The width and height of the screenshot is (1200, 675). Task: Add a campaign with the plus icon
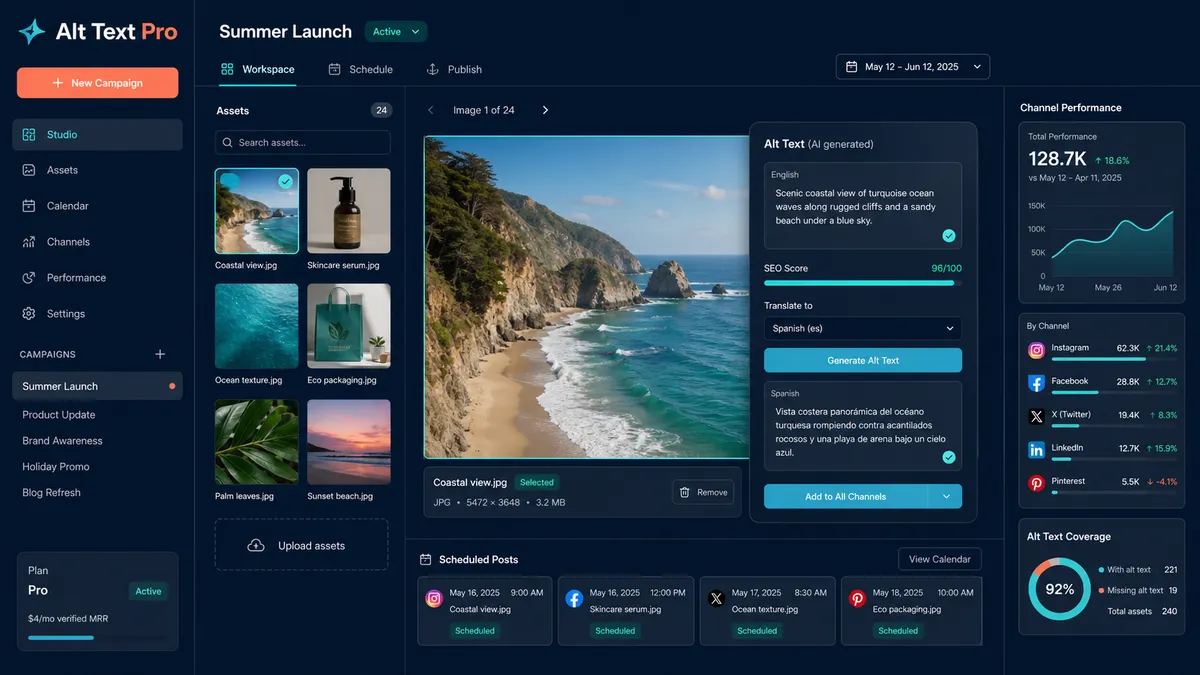(x=160, y=354)
